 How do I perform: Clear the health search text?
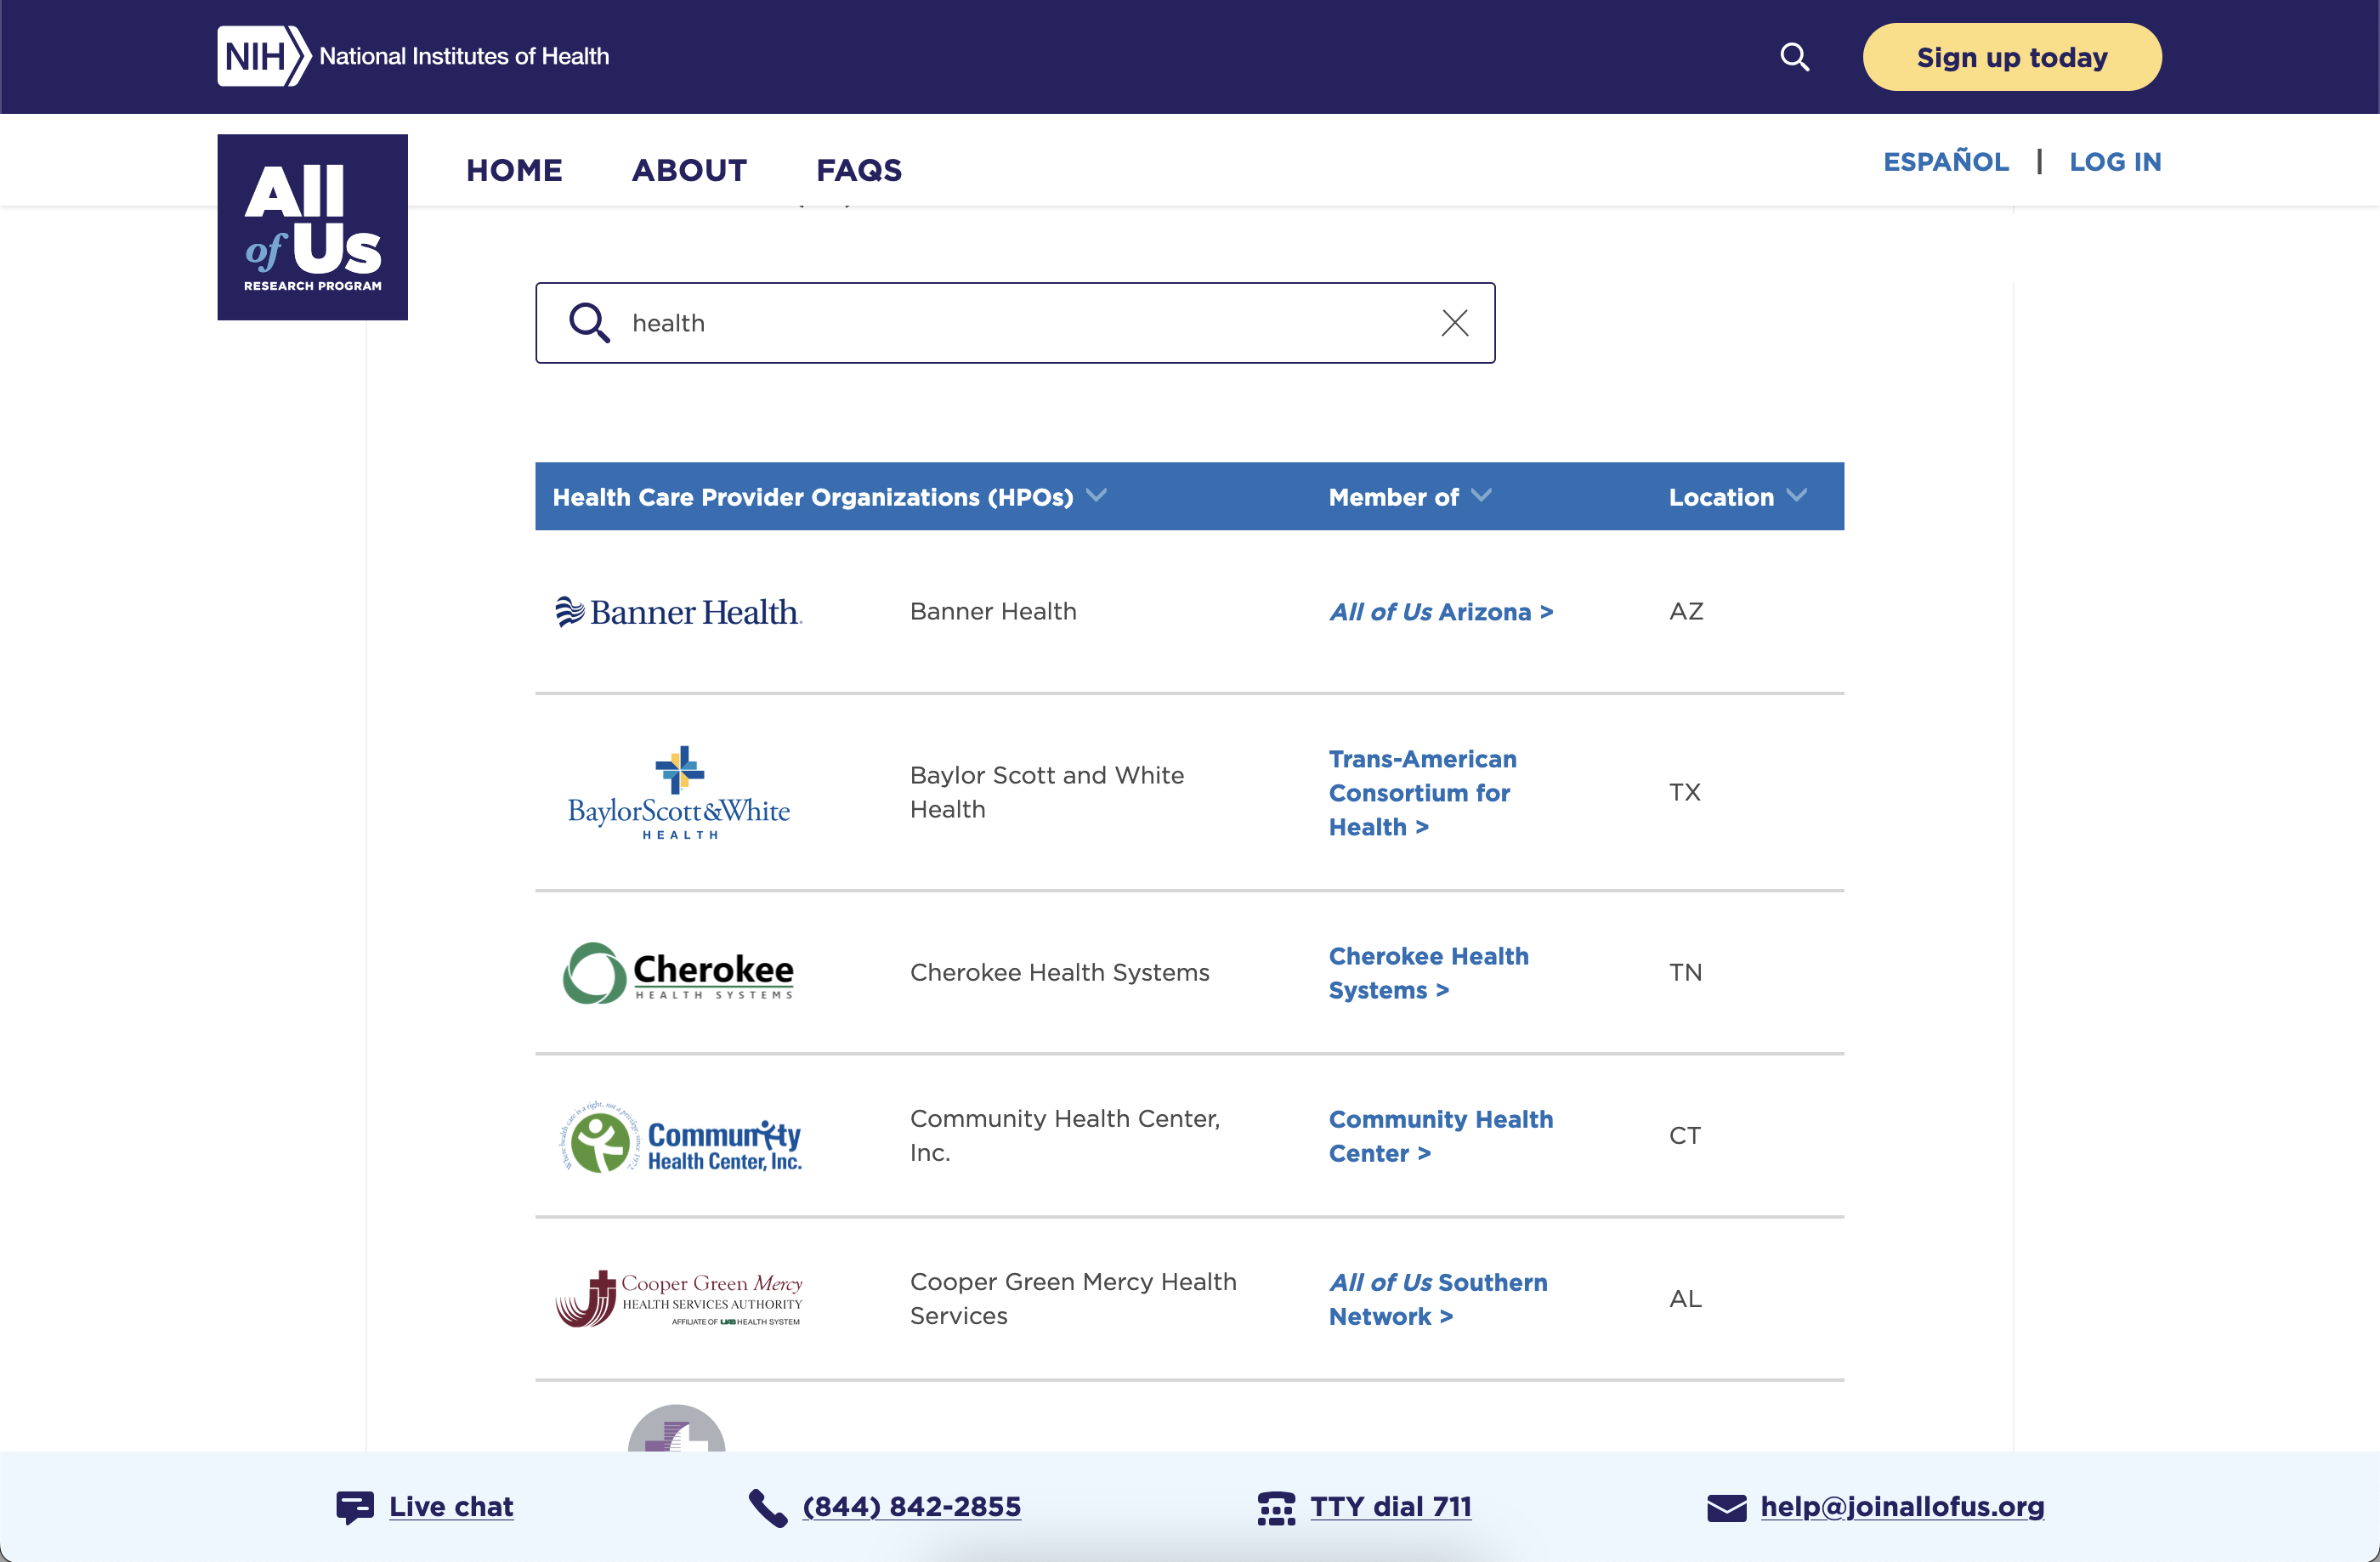pos(1454,323)
